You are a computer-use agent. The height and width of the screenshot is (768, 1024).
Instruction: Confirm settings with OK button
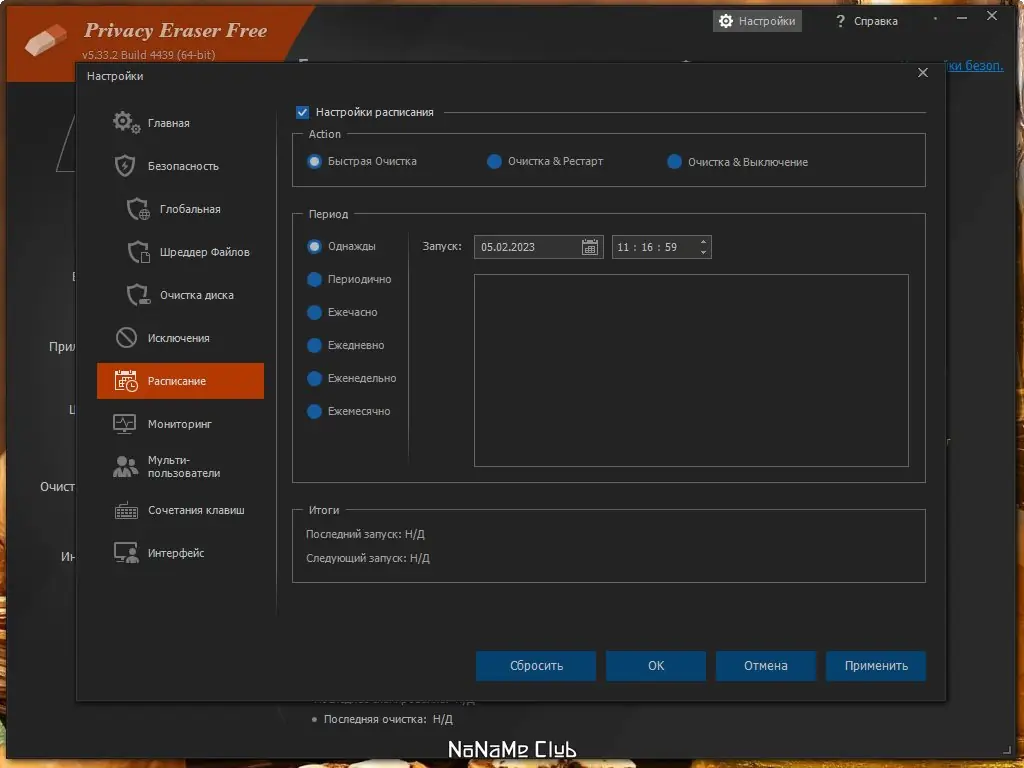[x=656, y=665]
